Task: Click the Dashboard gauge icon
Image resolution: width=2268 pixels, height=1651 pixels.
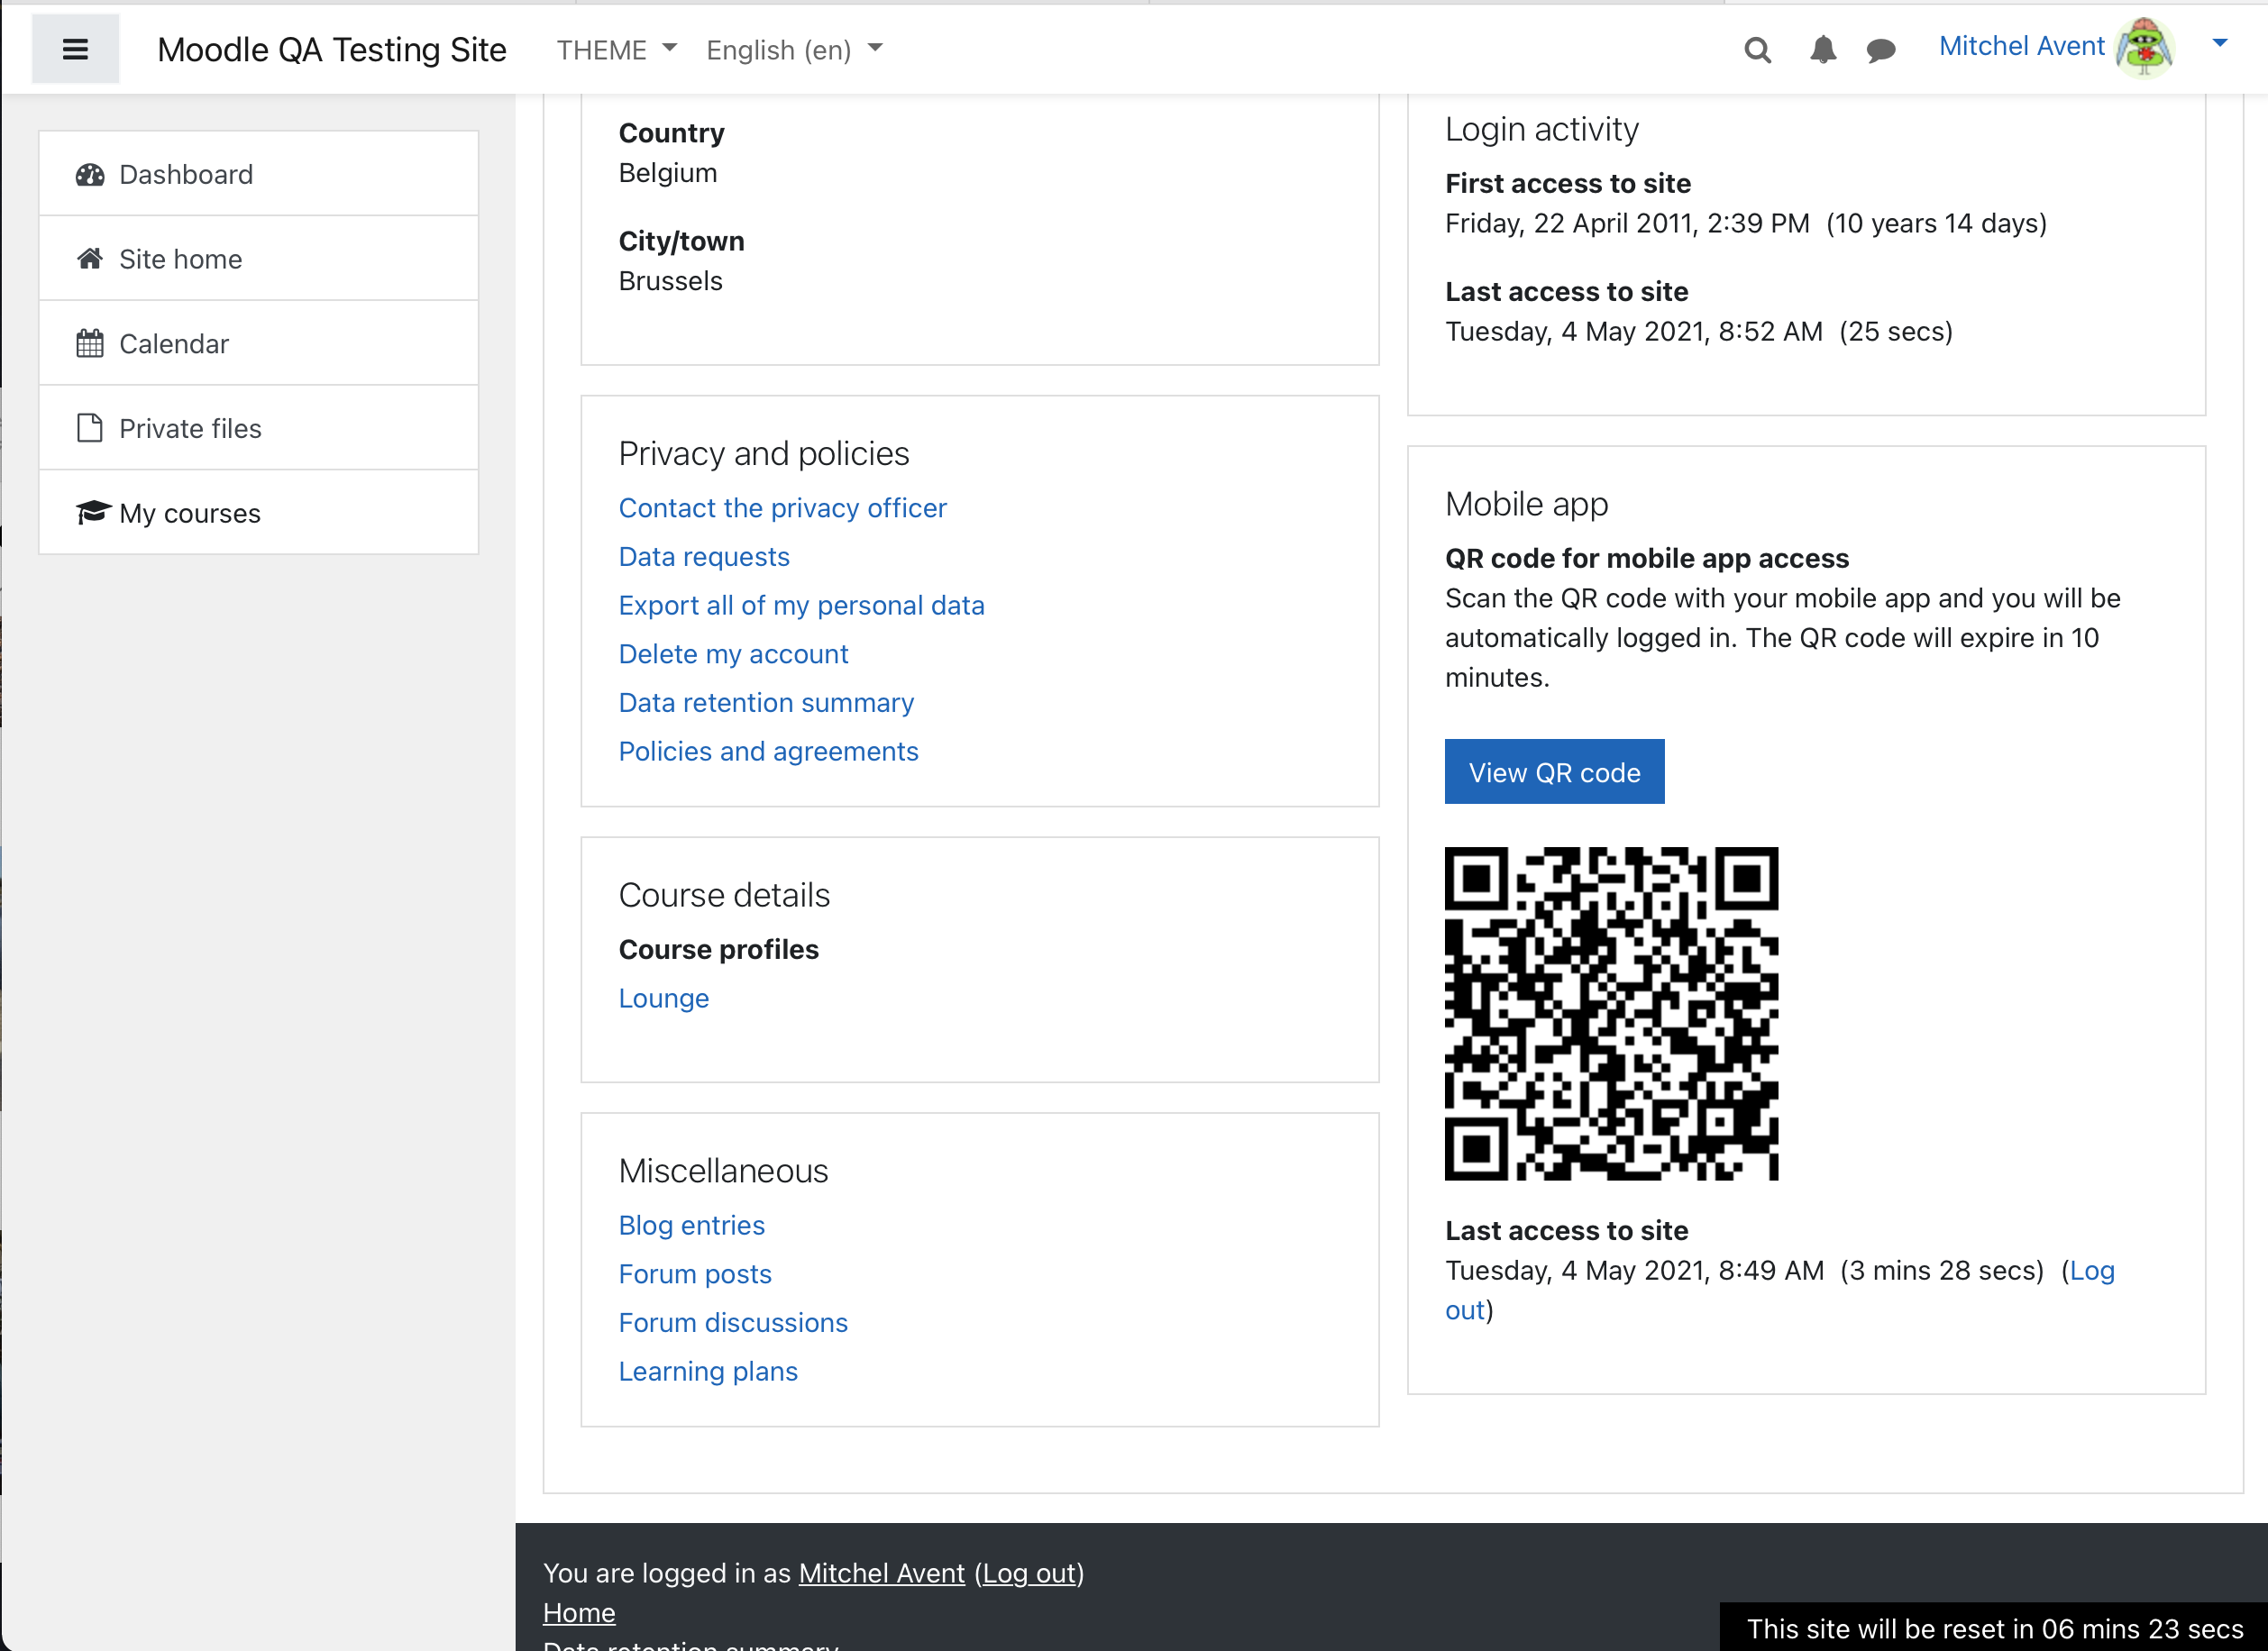Action: pos(90,175)
